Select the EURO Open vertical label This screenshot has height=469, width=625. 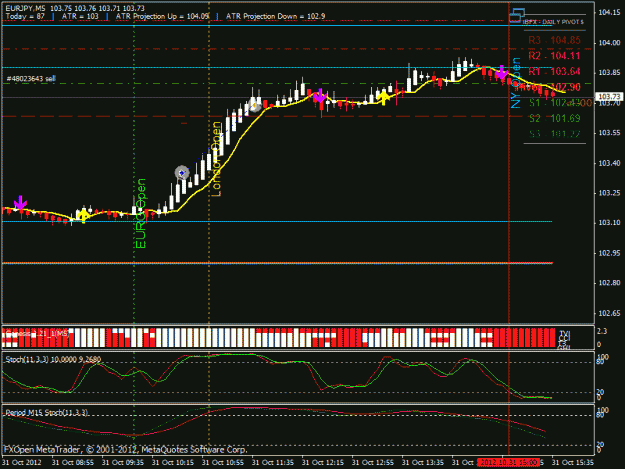(x=141, y=214)
